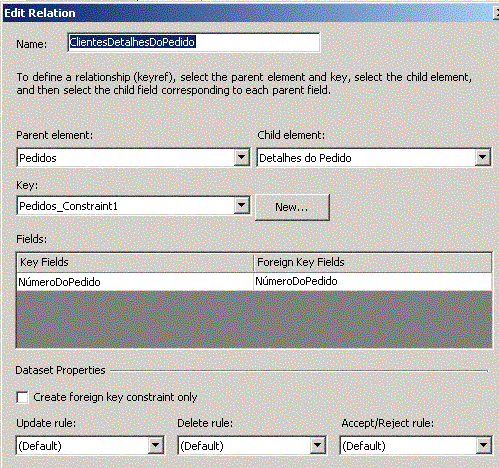The height and width of the screenshot is (468, 499).
Task: Enable Create foreign key constraint only
Action: click(x=22, y=397)
